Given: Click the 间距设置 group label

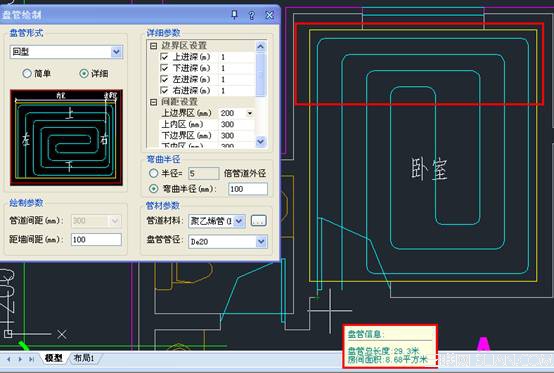Looking at the screenshot, I should tap(179, 102).
